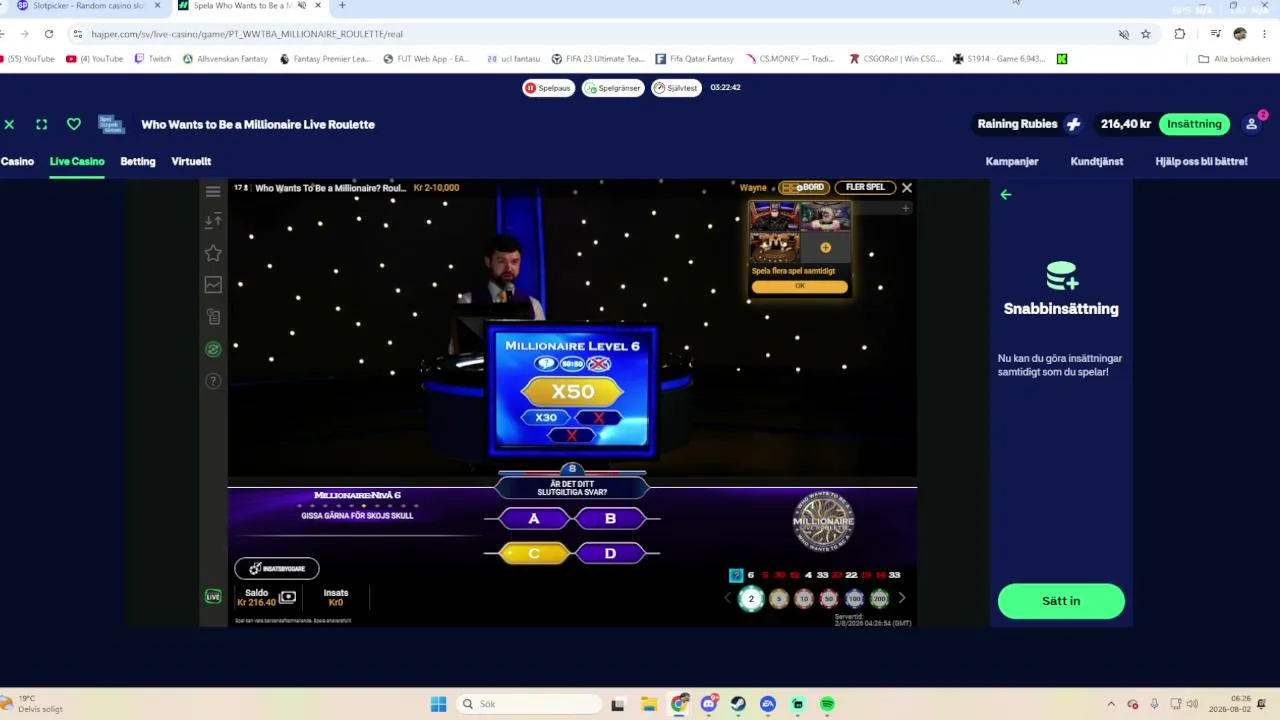The width and height of the screenshot is (1280, 720).
Task: Open File Explorer from the taskbar
Action: [x=648, y=704]
